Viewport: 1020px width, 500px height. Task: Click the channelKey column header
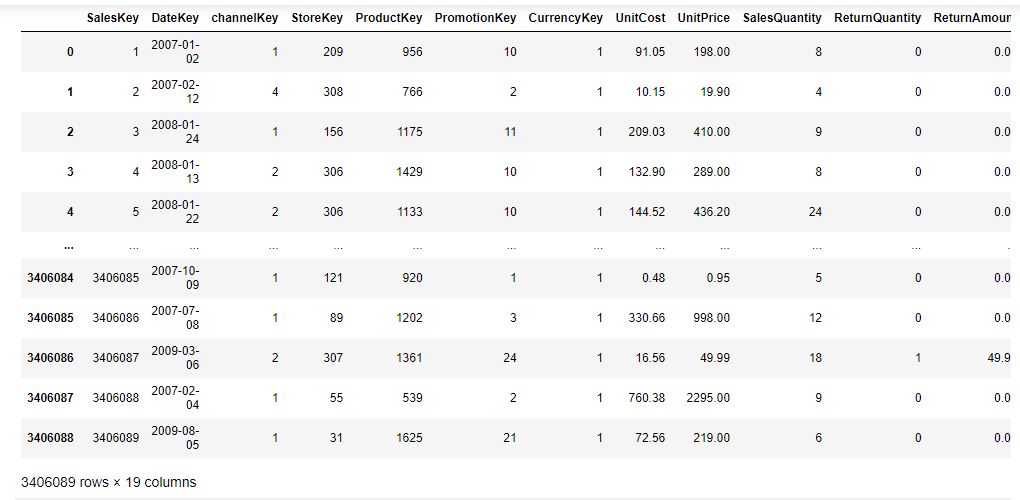(245, 18)
